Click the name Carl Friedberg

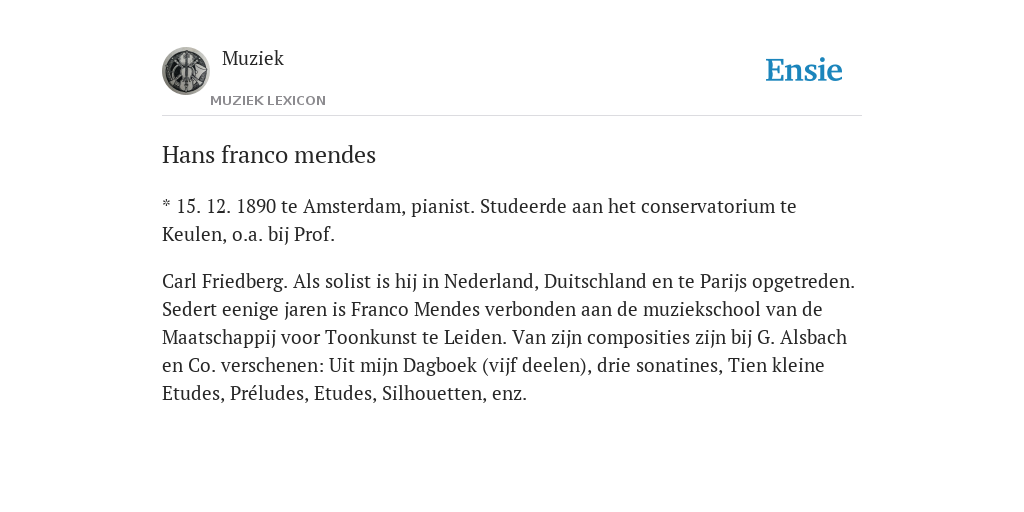pyautogui.click(x=225, y=281)
